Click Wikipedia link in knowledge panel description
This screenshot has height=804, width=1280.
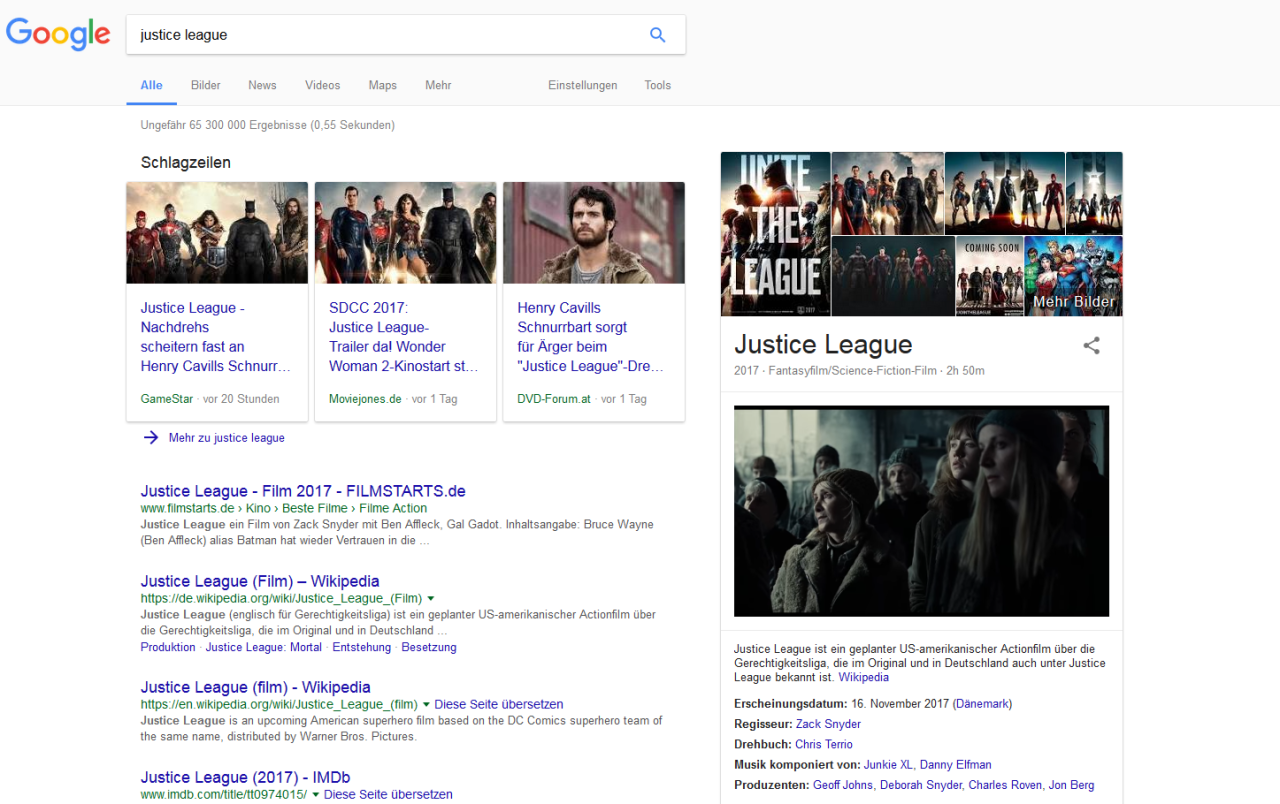click(x=864, y=677)
